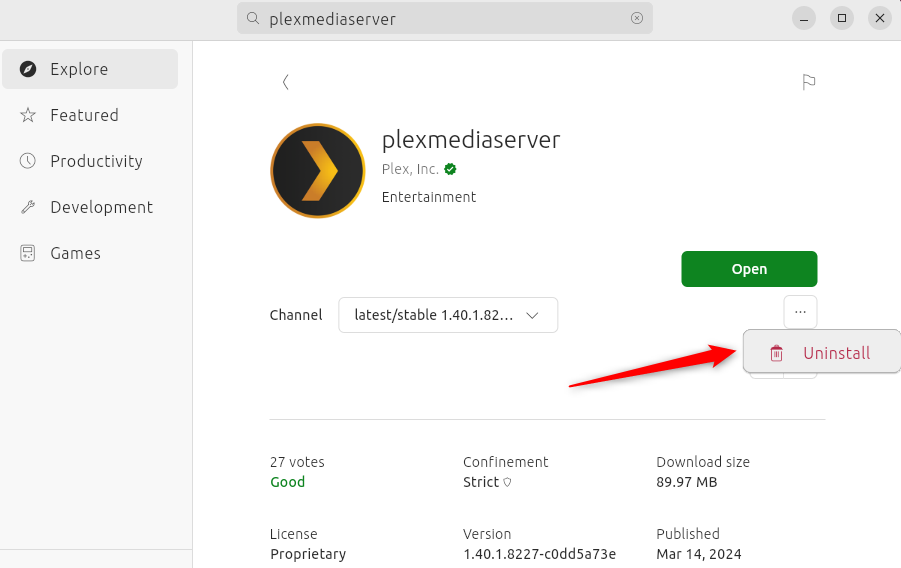Click the plexmediaserver app title
Screen dimensions: 901x568
(x=471, y=140)
